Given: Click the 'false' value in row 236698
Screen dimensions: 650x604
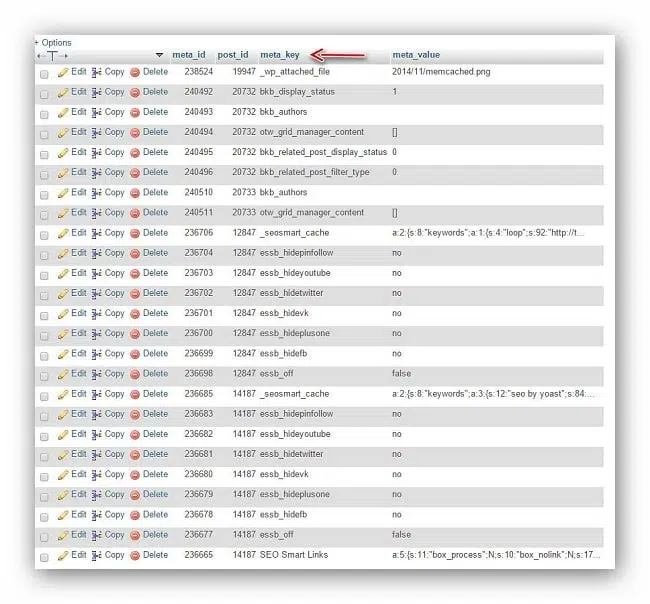Looking at the screenshot, I should (401, 374).
